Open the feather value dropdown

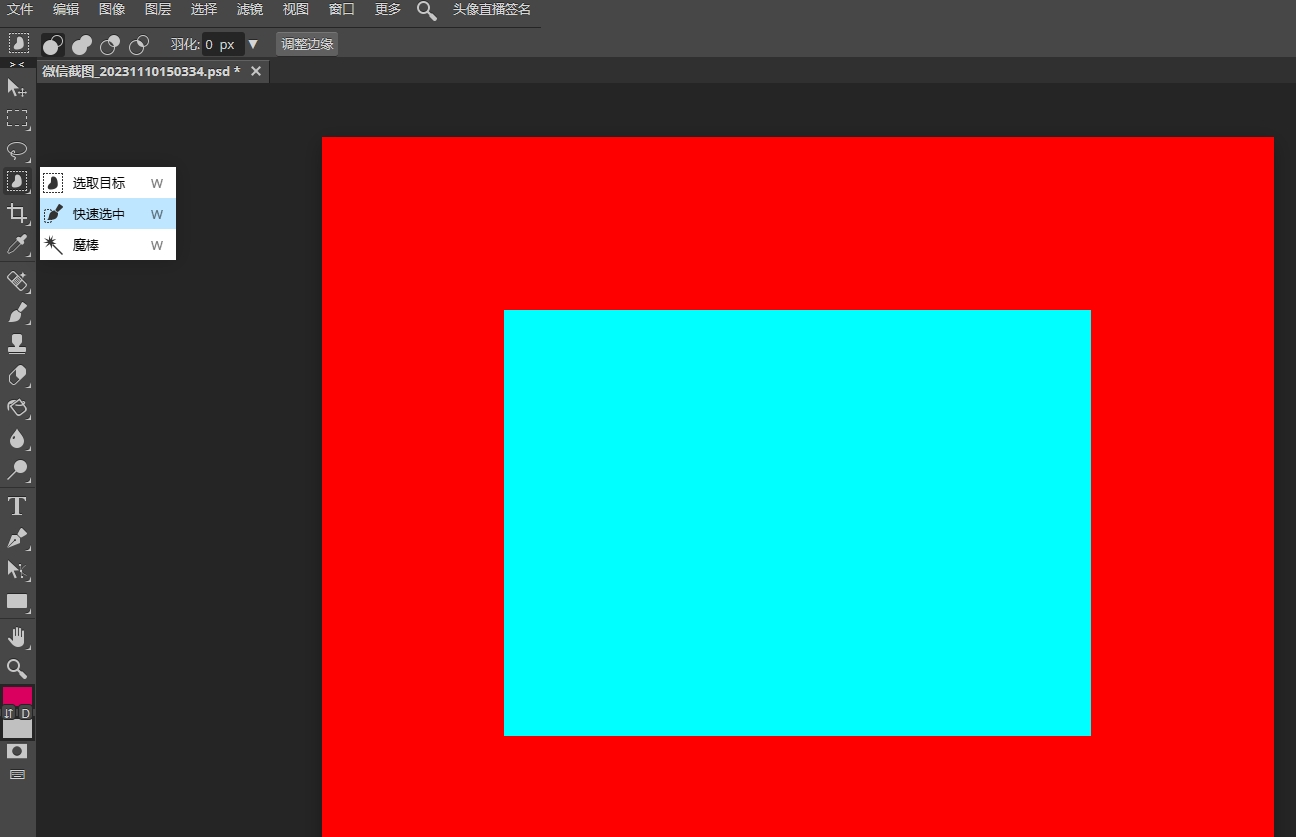pyautogui.click(x=255, y=44)
